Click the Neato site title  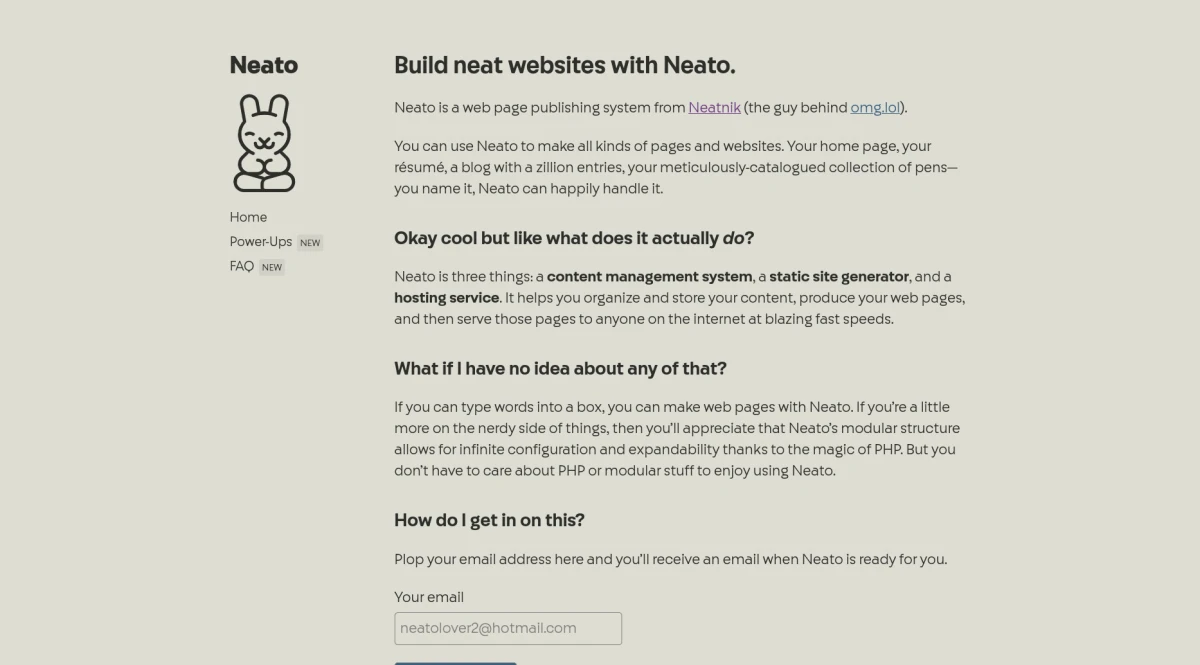(264, 65)
